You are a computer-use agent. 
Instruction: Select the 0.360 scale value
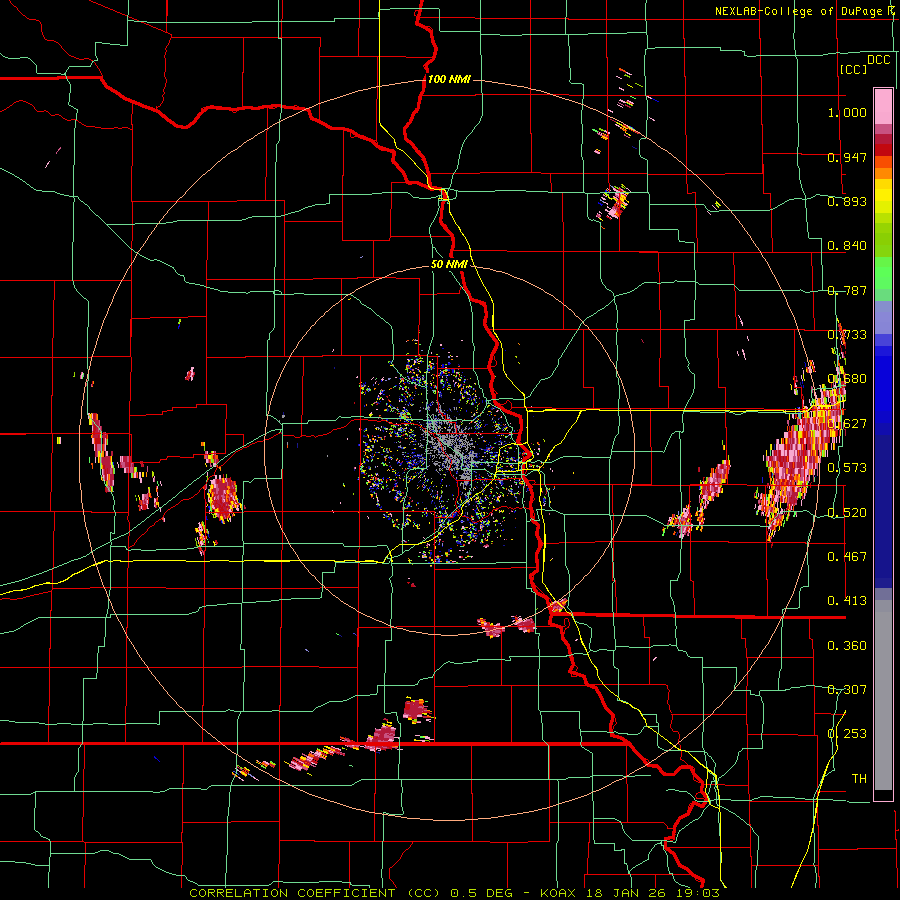847,646
